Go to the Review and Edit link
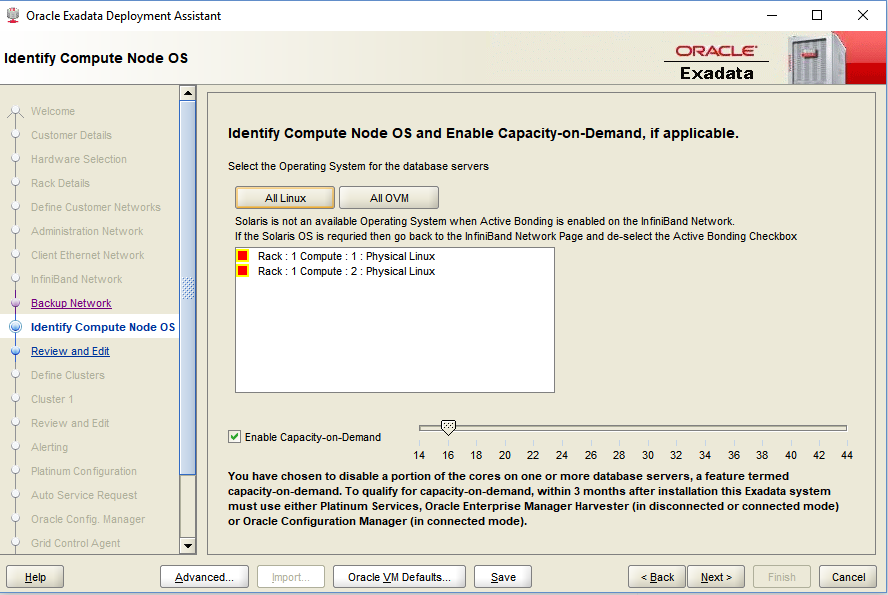Image resolution: width=888 pixels, height=595 pixels. pyautogui.click(x=70, y=351)
